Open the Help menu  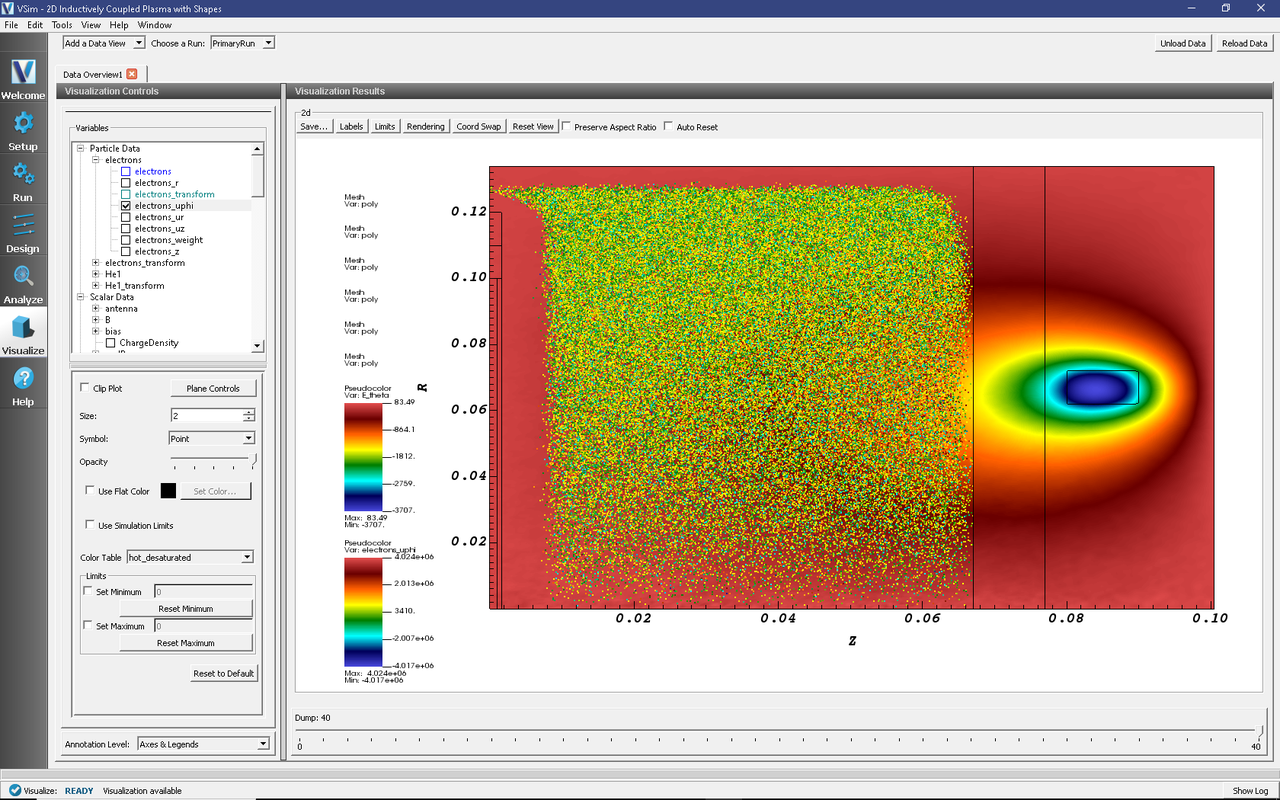119,25
